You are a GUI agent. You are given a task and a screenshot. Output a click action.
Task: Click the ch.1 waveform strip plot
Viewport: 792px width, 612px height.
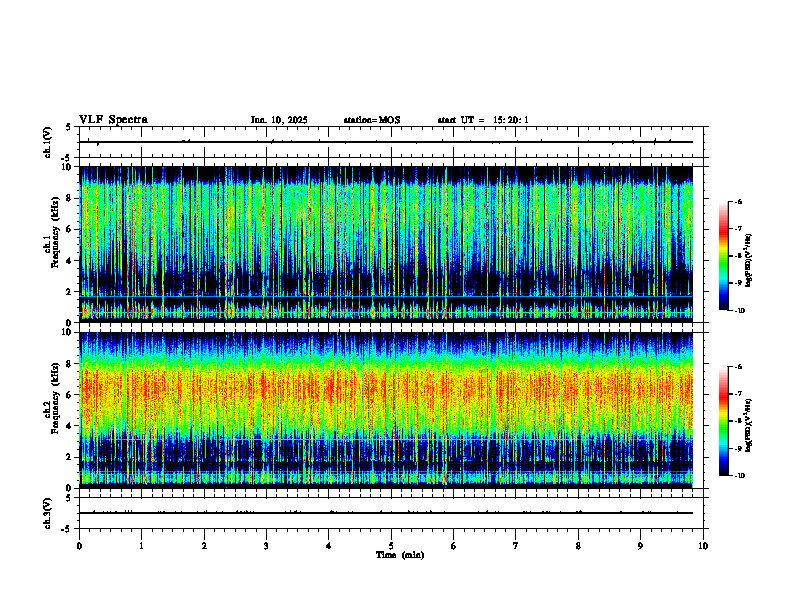[391, 142]
